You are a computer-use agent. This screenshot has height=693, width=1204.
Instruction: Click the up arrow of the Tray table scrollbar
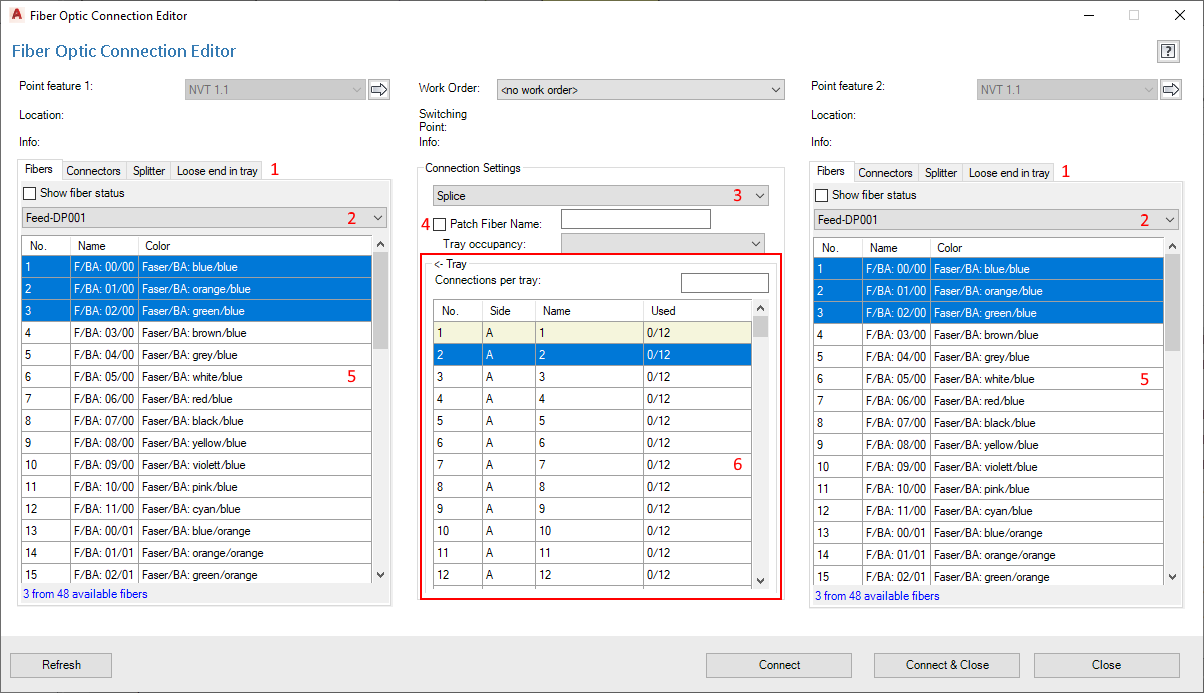(760, 309)
